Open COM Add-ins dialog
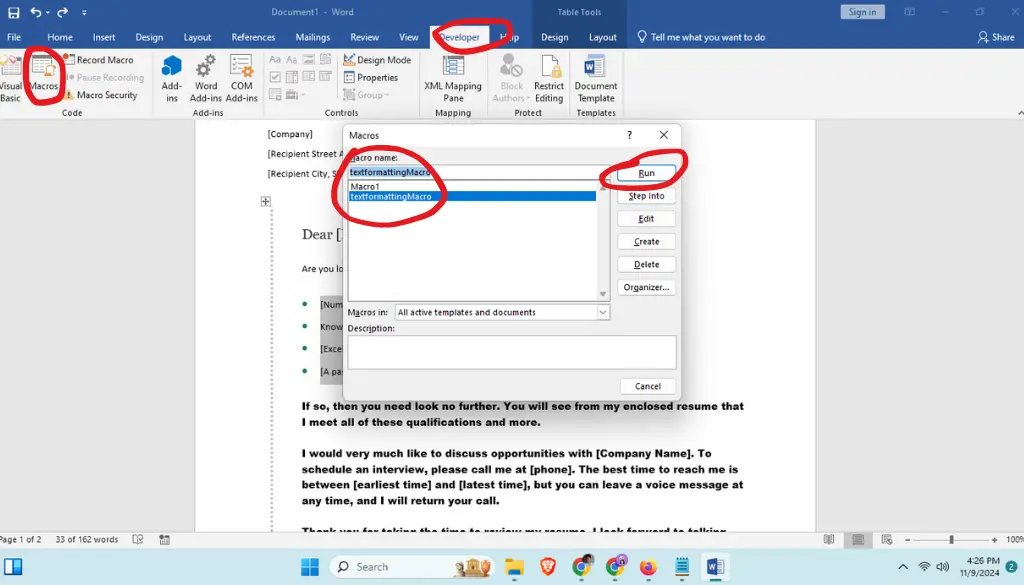Viewport: 1024px width, 585px height. coord(241,78)
